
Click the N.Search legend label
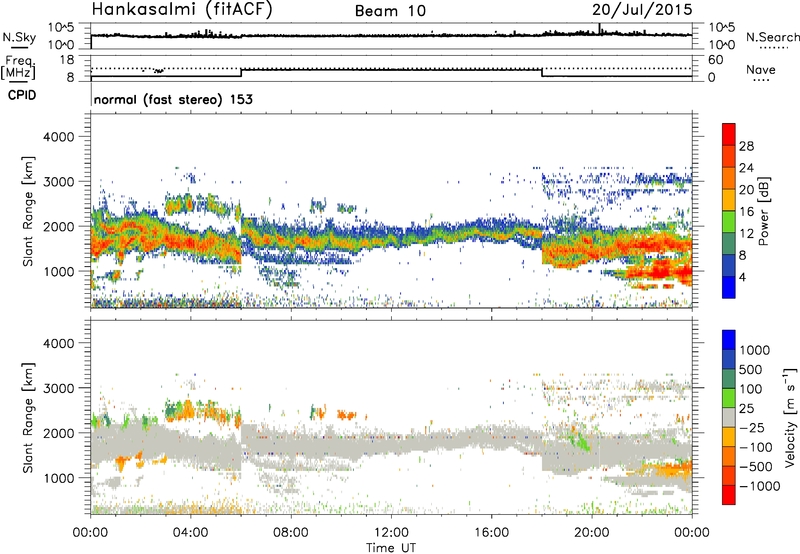[x=772, y=37]
